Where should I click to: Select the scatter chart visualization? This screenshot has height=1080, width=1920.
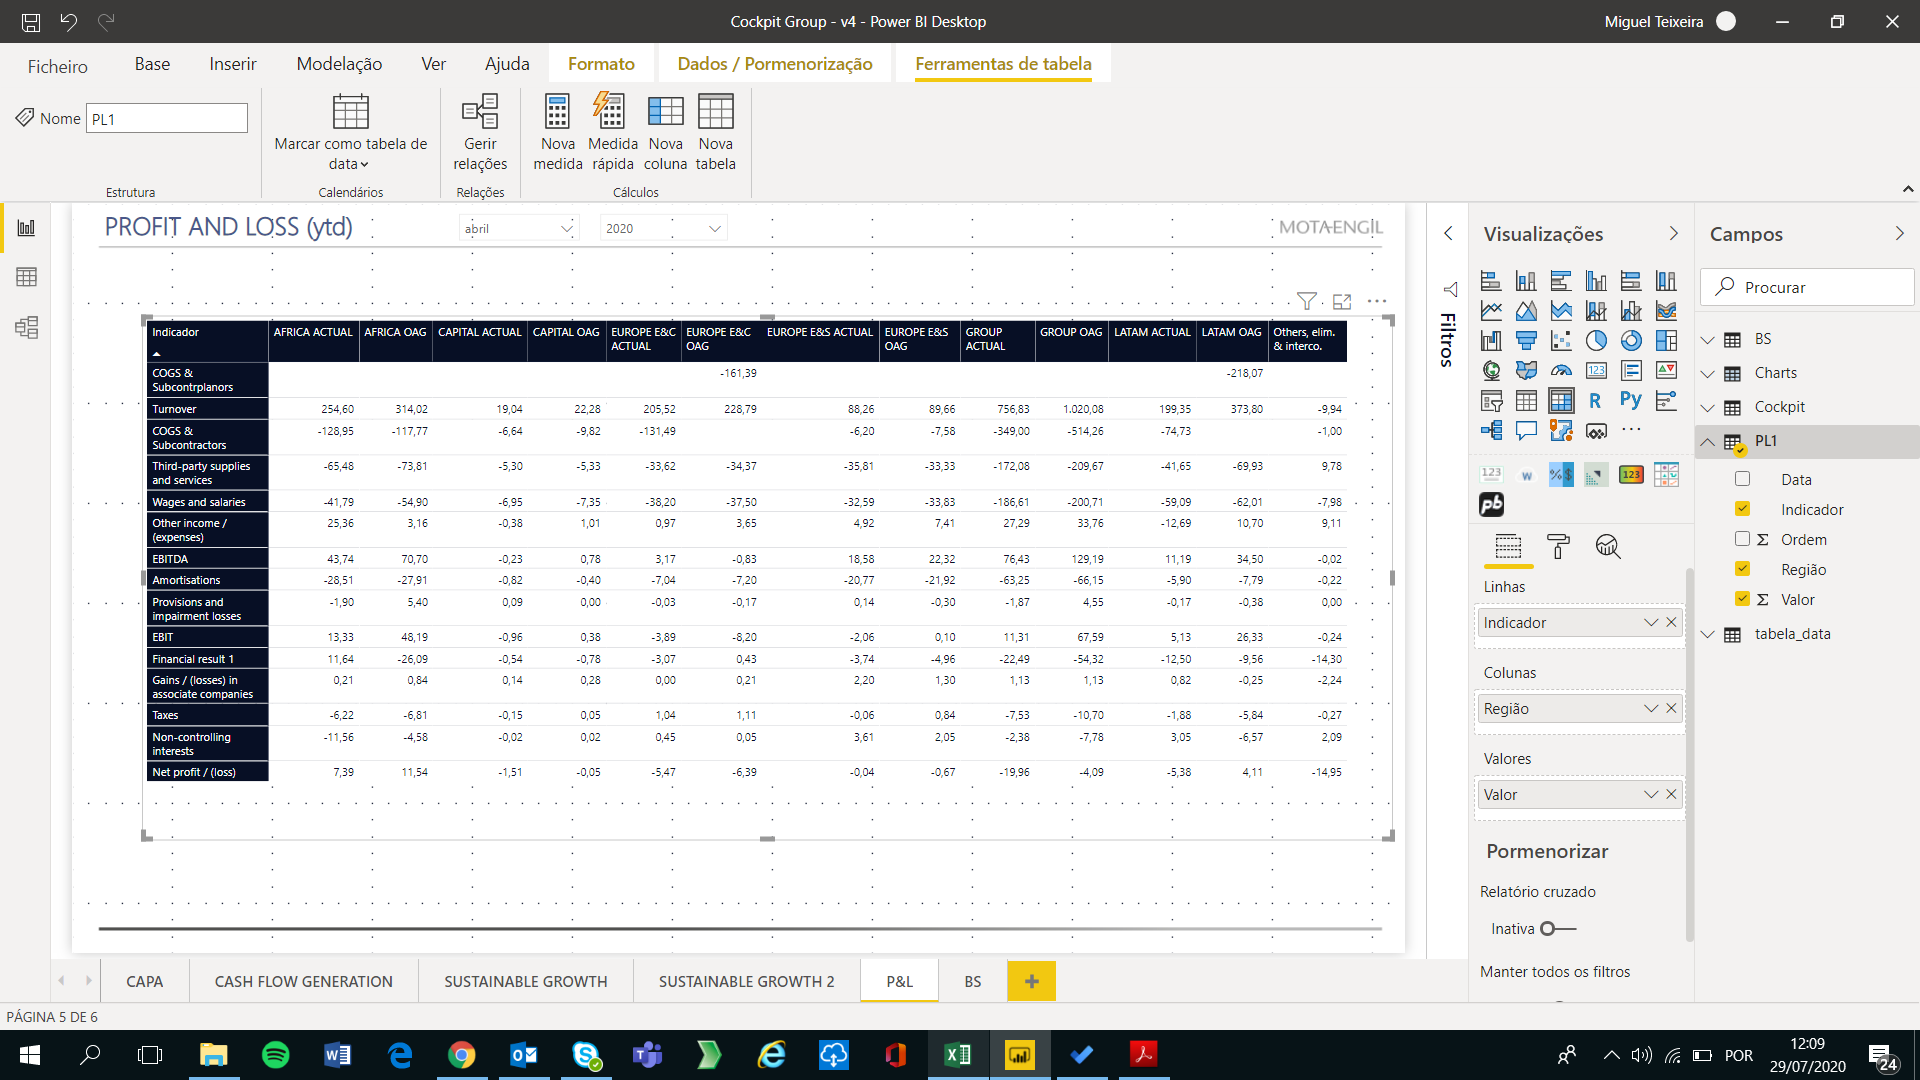(x=1561, y=341)
